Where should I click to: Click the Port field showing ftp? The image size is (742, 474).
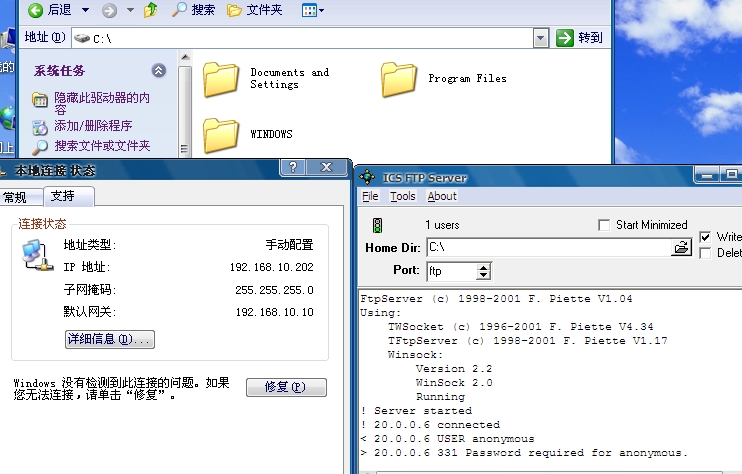pos(452,271)
